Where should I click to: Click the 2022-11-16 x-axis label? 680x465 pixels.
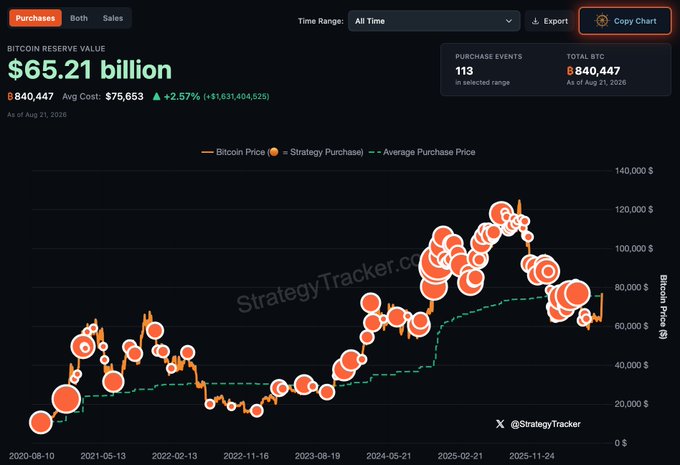pyautogui.click(x=246, y=456)
